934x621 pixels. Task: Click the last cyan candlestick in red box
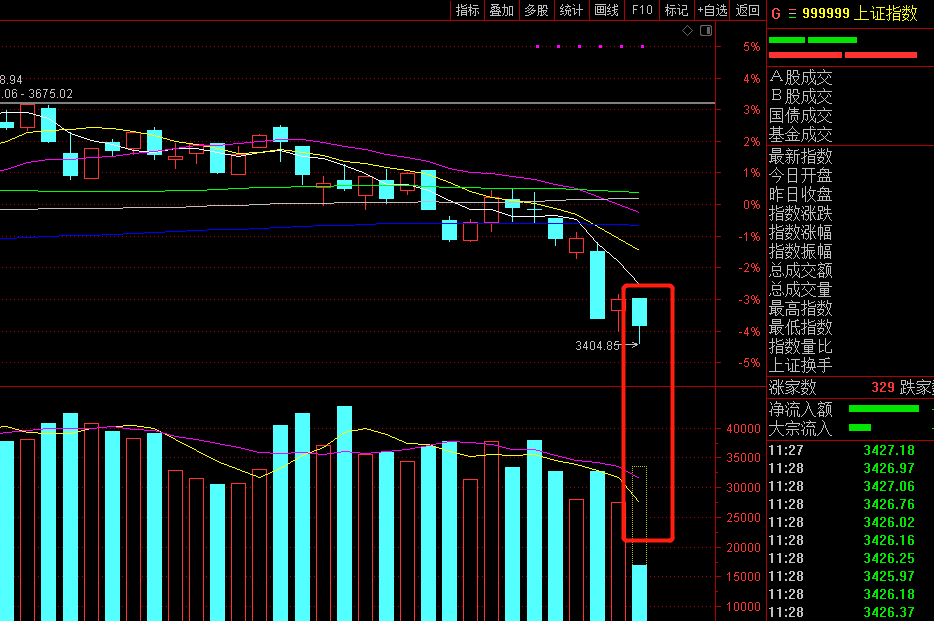tap(639, 312)
